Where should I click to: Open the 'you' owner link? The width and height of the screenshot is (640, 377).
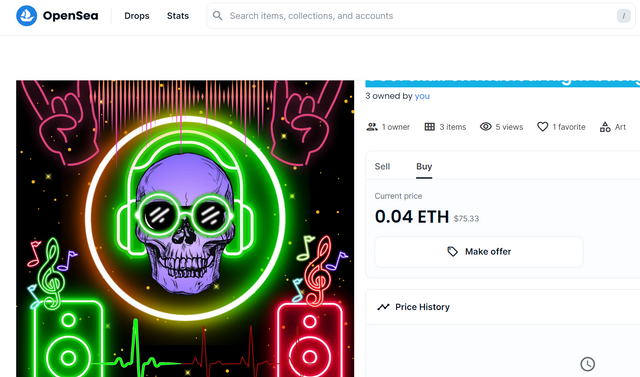click(422, 96)
